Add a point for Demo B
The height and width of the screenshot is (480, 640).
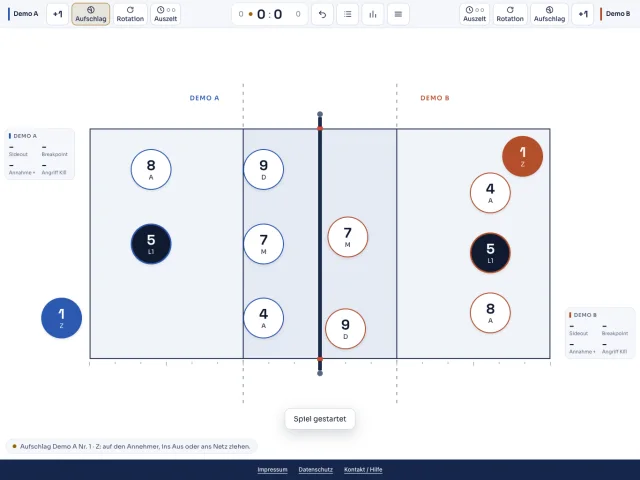pos(583,14)
